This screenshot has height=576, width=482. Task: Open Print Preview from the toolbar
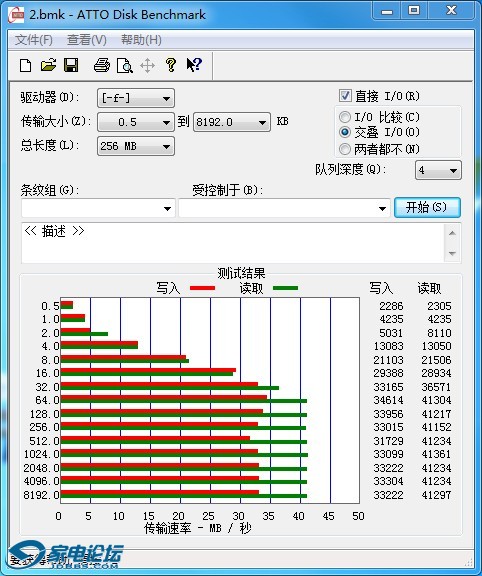[125, 66]
